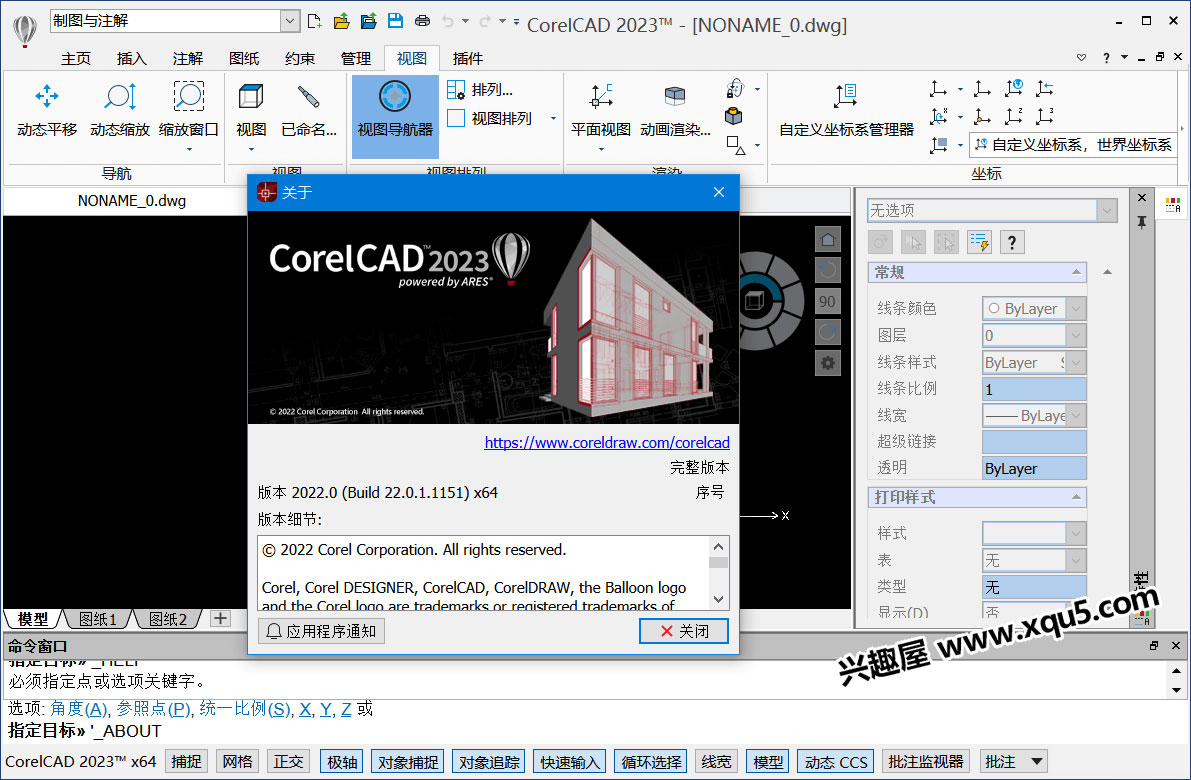
Task: Save drawing with the floppy disk icon
Action: tap(395, 21)
